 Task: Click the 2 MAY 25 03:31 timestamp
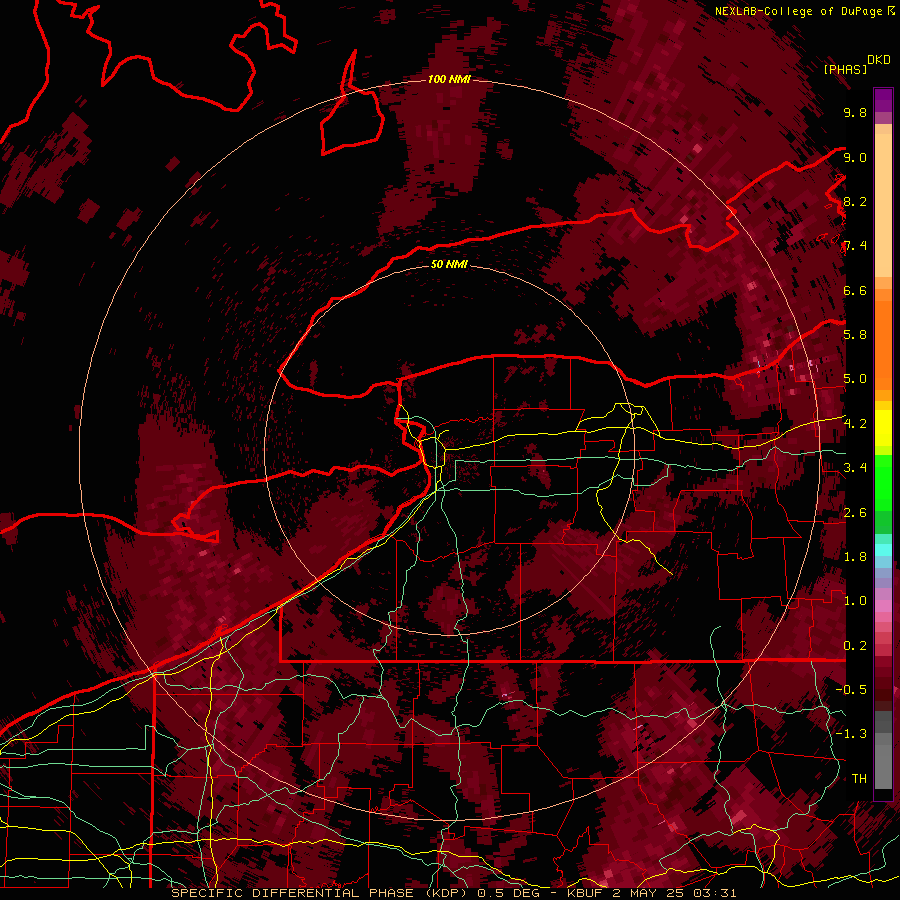coord(675,893)
